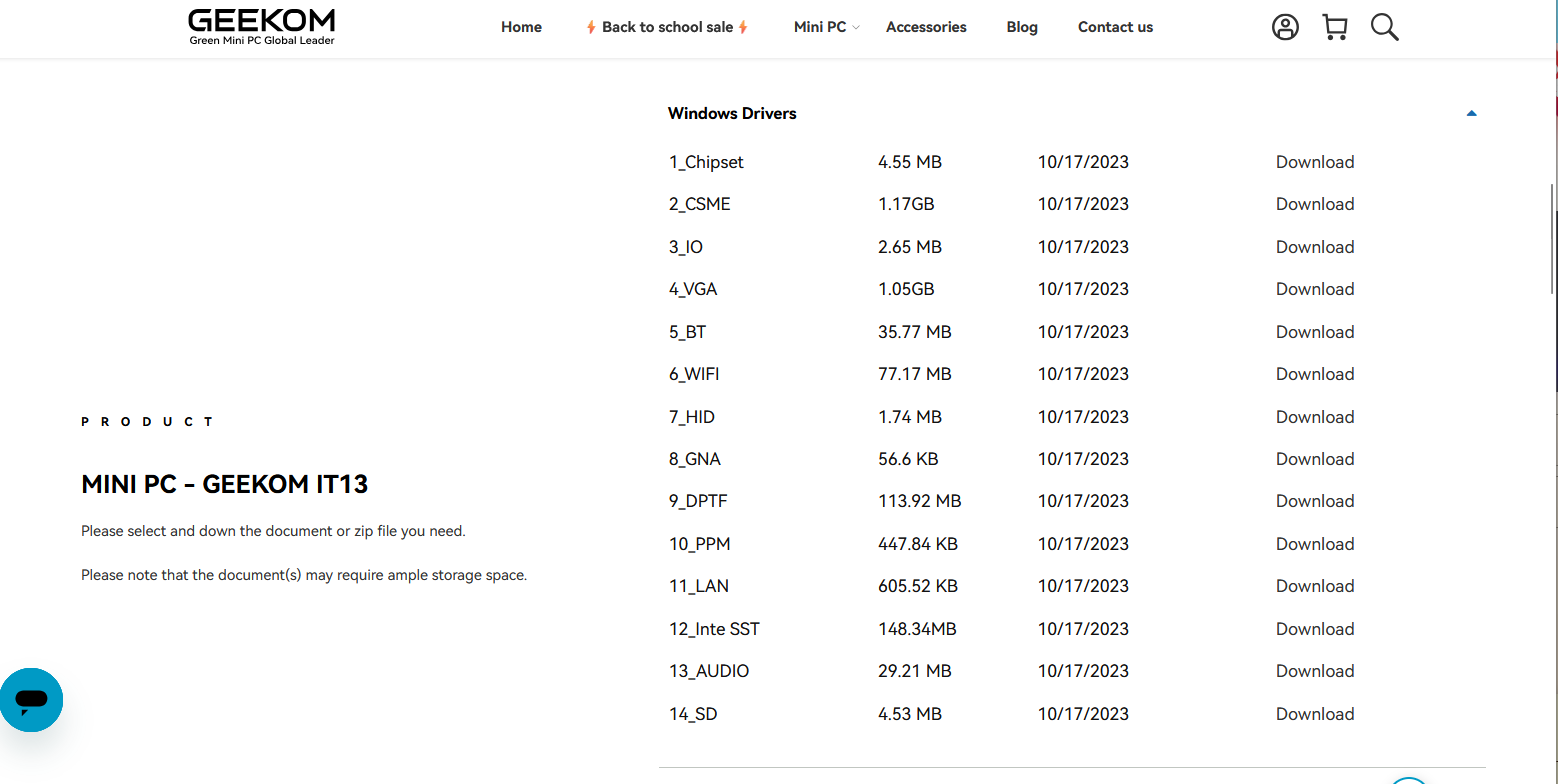Click the 9_DPTF file name
This screenshot has height=784, width=1558.
698,501
